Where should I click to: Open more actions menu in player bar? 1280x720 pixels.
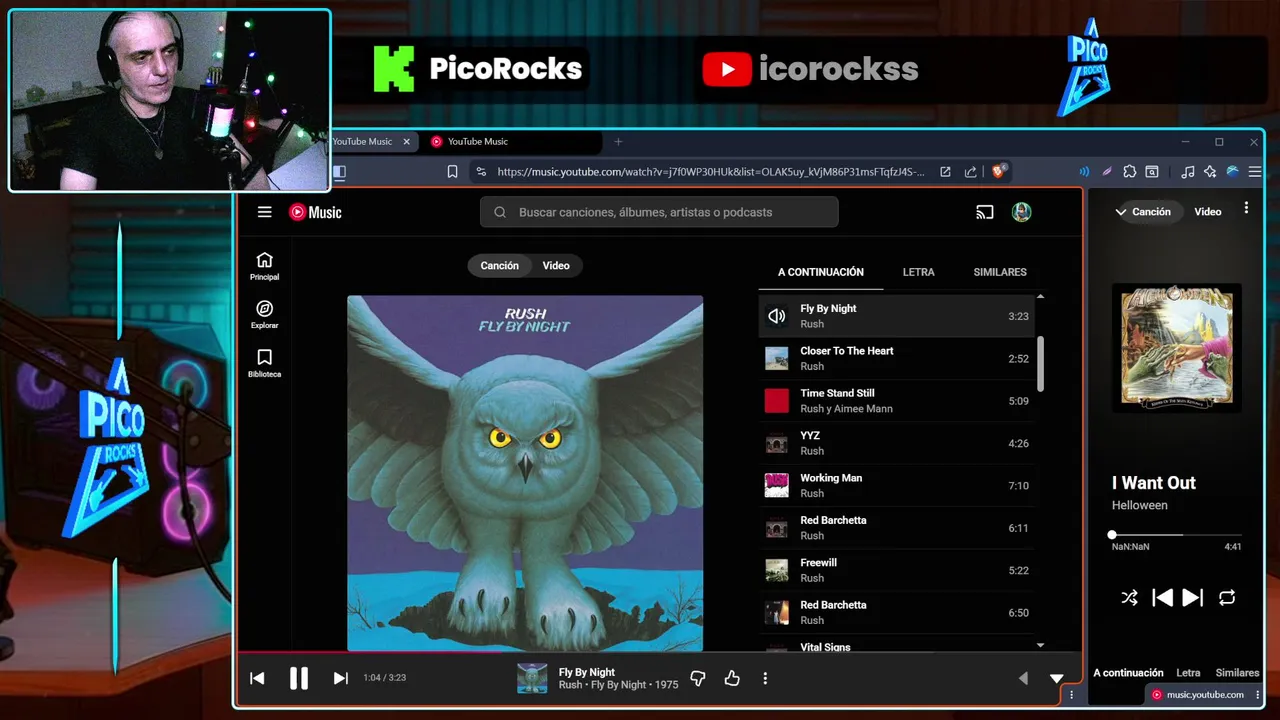(x=765, y=678)
